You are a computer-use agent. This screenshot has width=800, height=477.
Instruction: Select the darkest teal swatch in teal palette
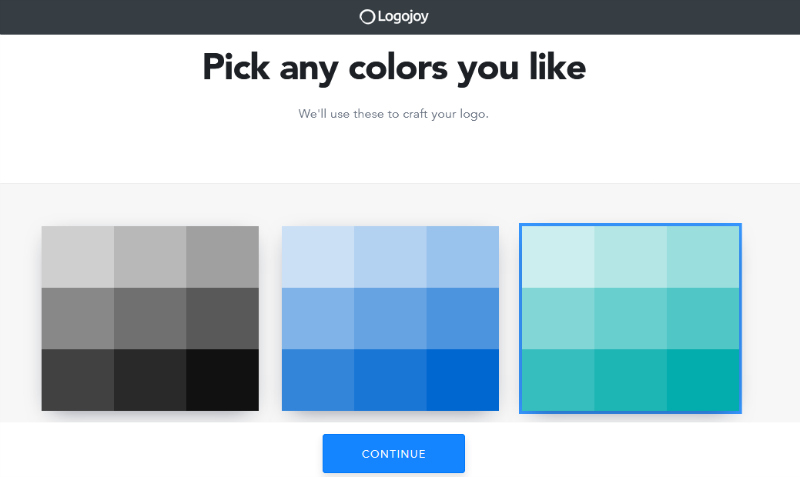point(702,379)
